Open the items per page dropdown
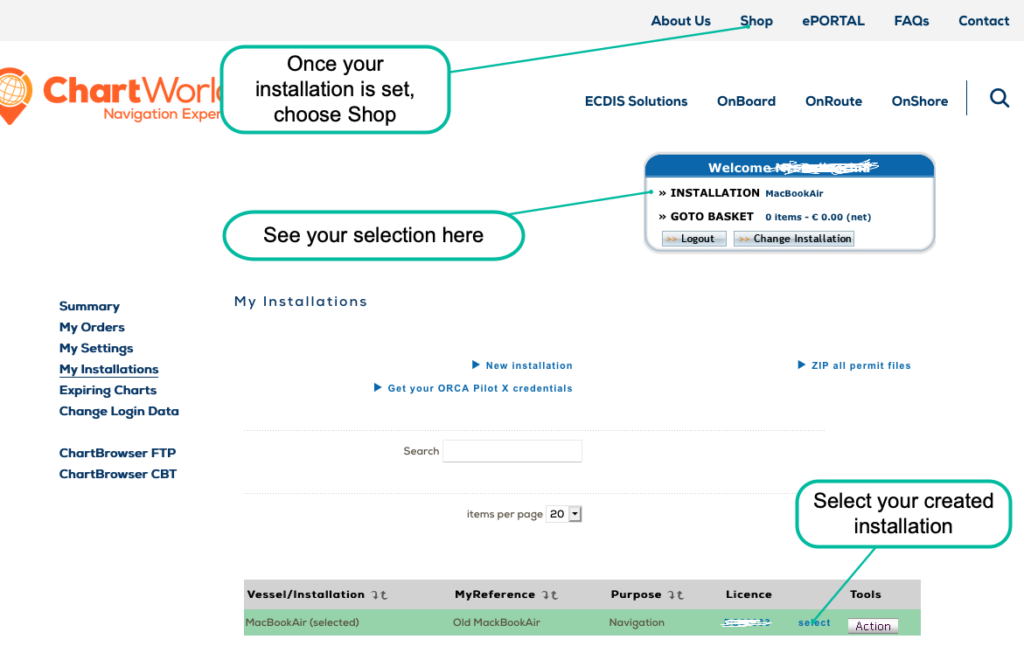Image resolution: width=1024 pixels, height=667 pixels. (565, 513)
